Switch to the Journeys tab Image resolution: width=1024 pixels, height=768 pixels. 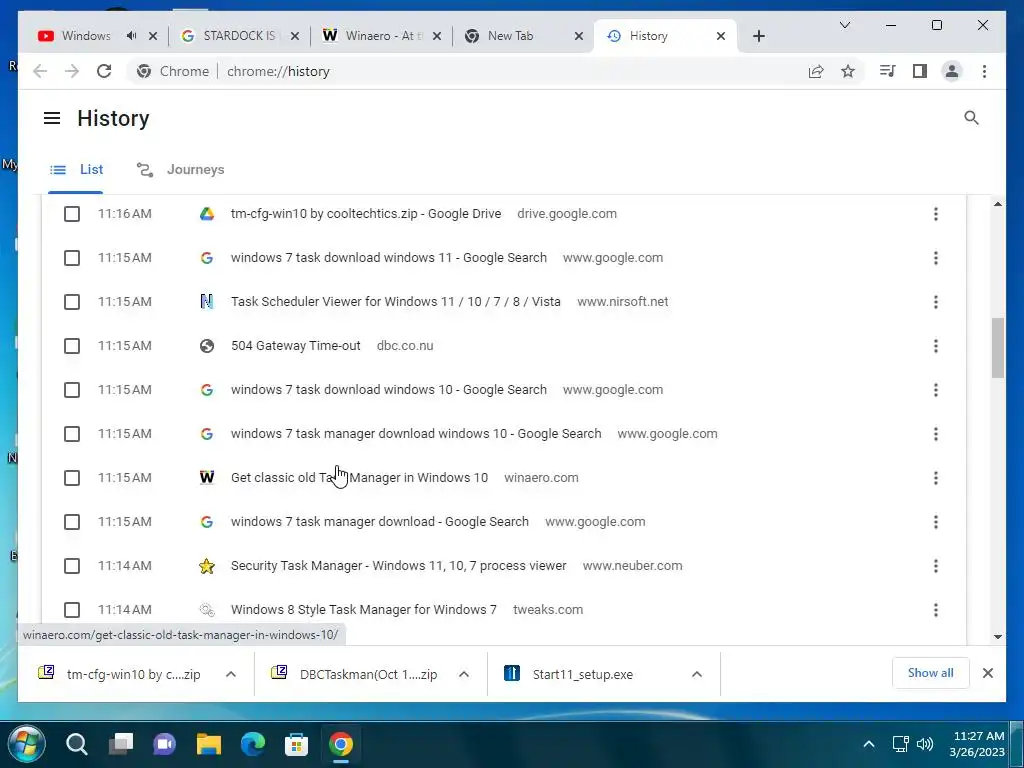181,170
